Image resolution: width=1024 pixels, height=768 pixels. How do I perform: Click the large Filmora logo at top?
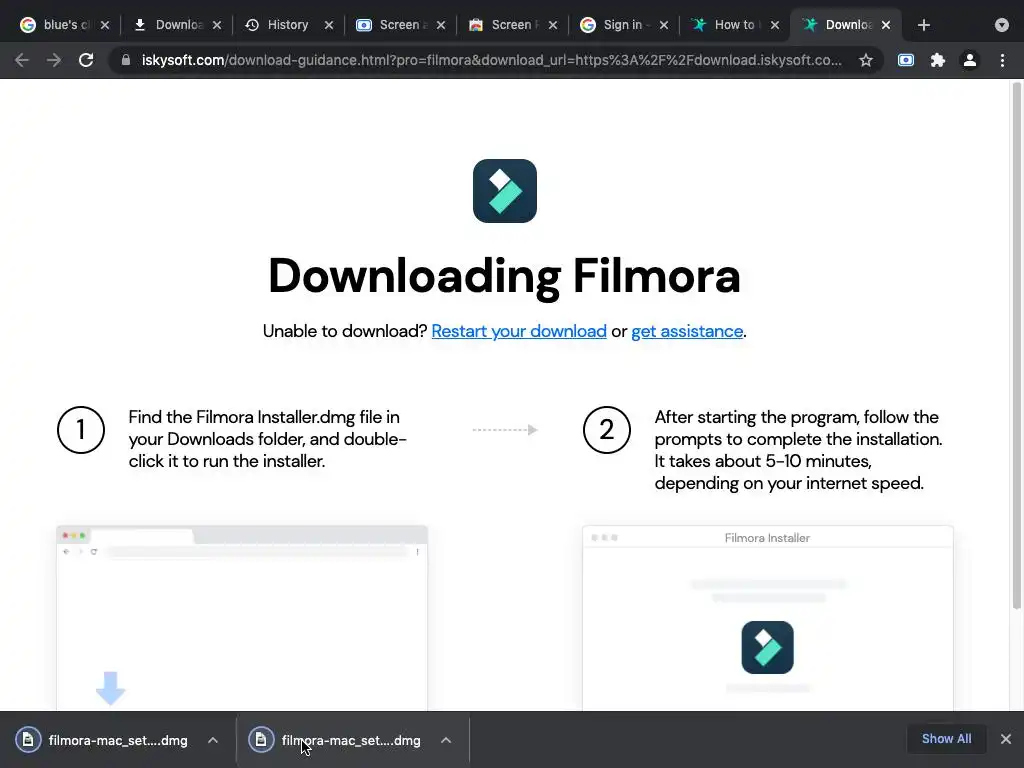[x=505, y=191]
